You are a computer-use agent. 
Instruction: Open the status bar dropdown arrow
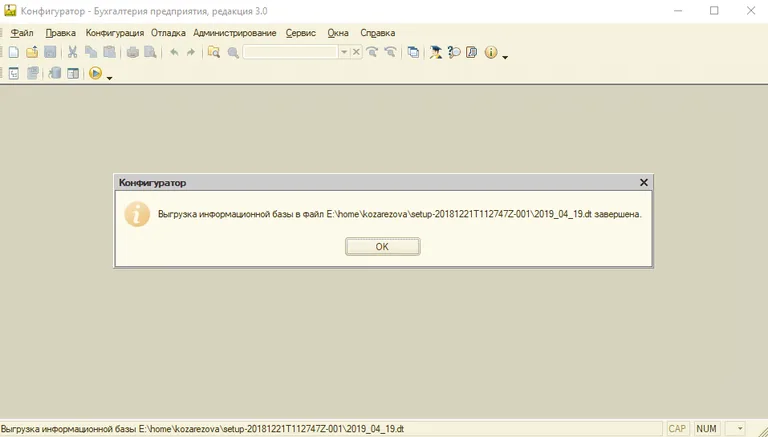[740, 429]
